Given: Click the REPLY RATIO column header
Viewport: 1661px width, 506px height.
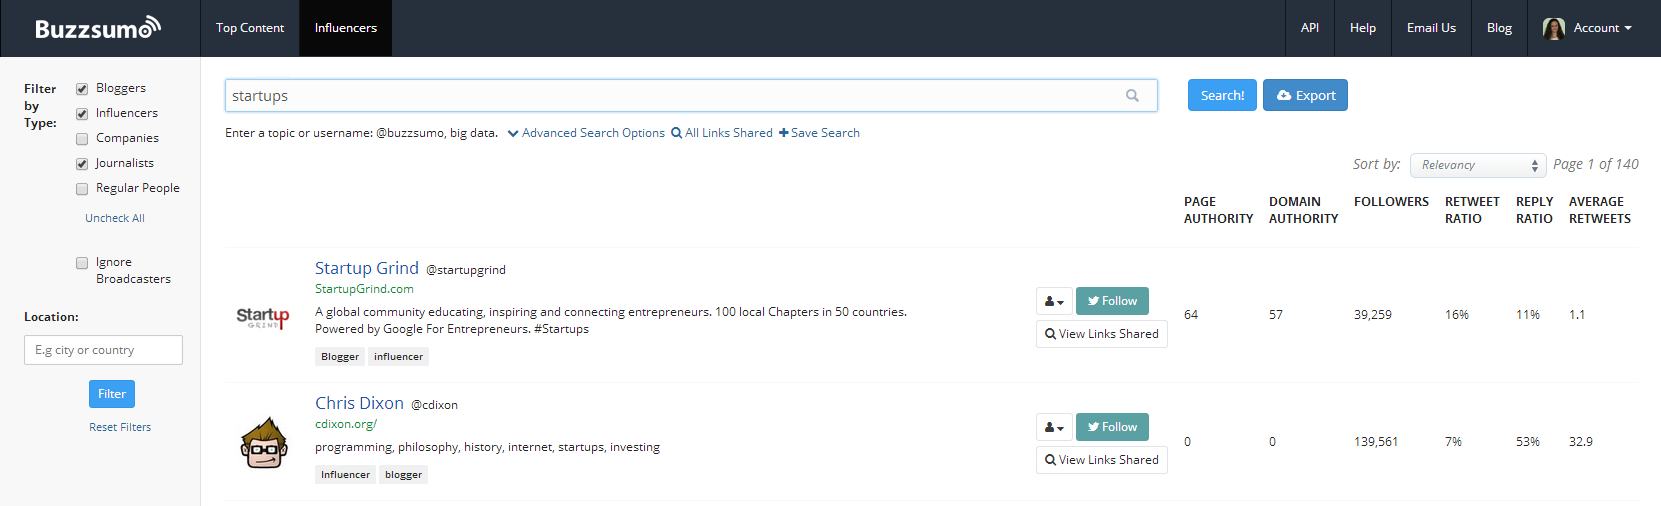Looking at the screenshot, I should pos(1534,210).
